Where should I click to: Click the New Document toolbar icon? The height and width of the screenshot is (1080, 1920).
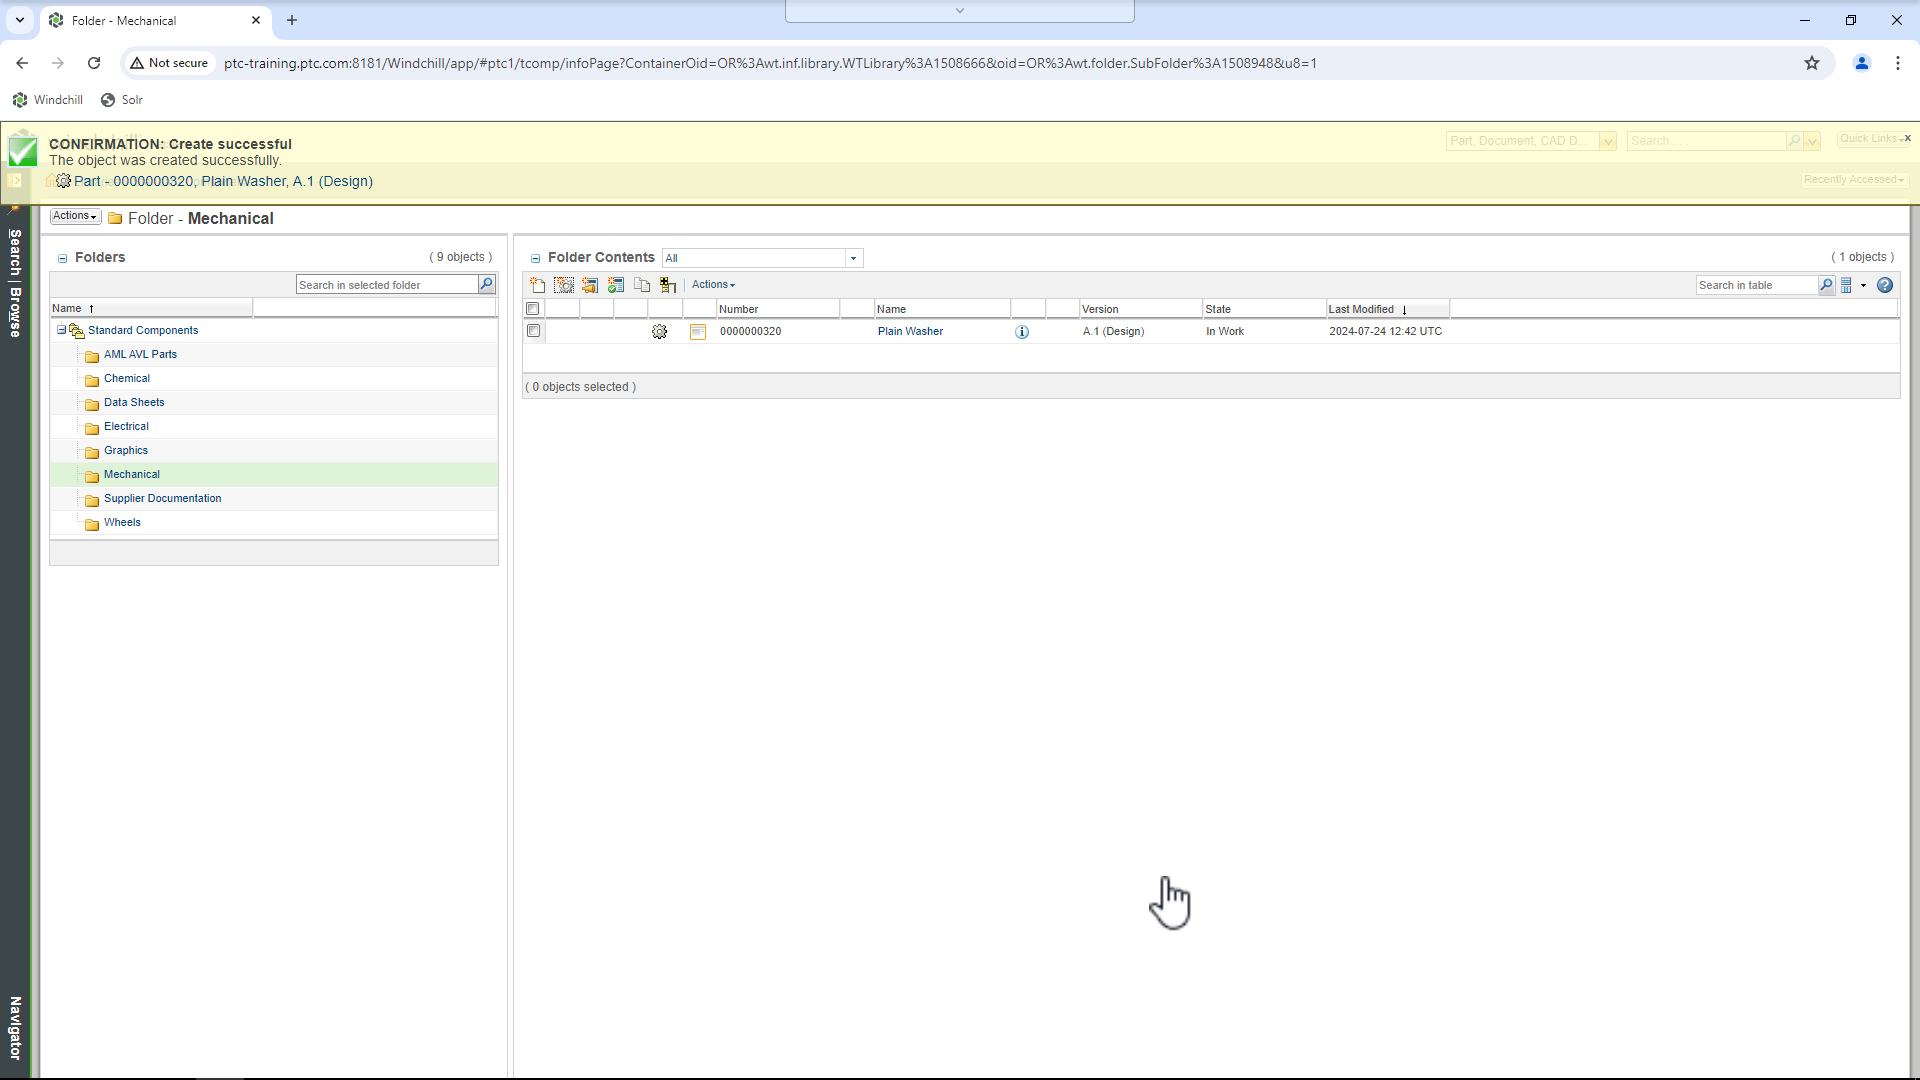[538, 285]
